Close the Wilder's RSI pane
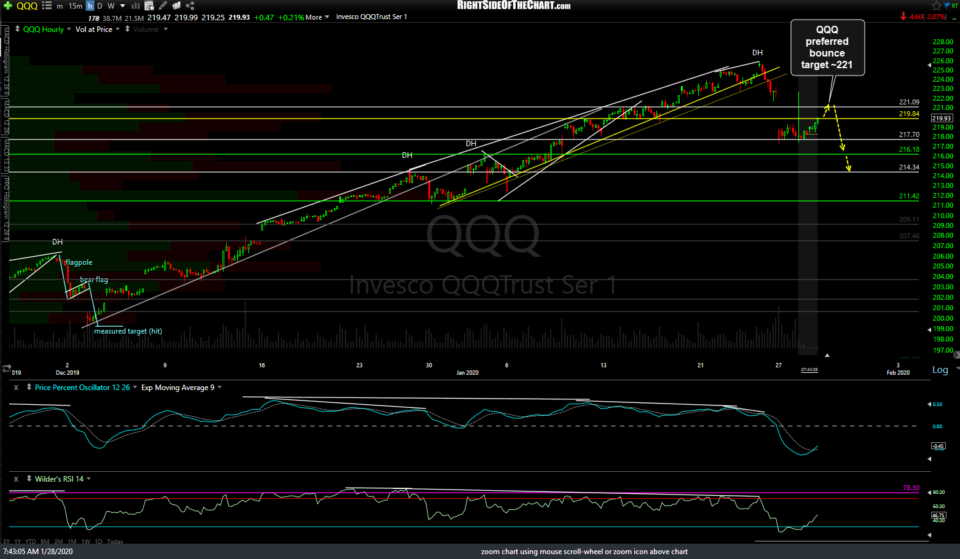Image resolution: width=960 pixels, height=559 pixels. pos(16,479)
